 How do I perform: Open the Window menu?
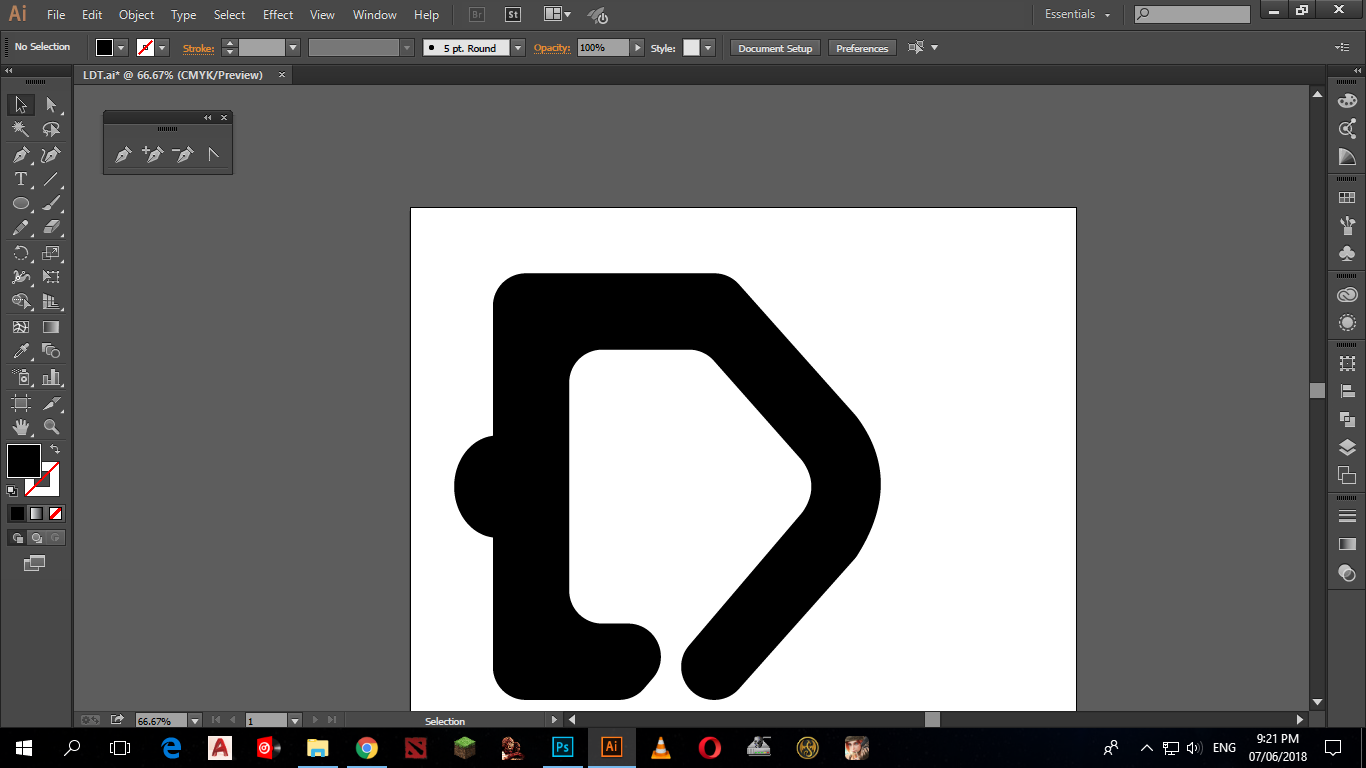[374, 15]
